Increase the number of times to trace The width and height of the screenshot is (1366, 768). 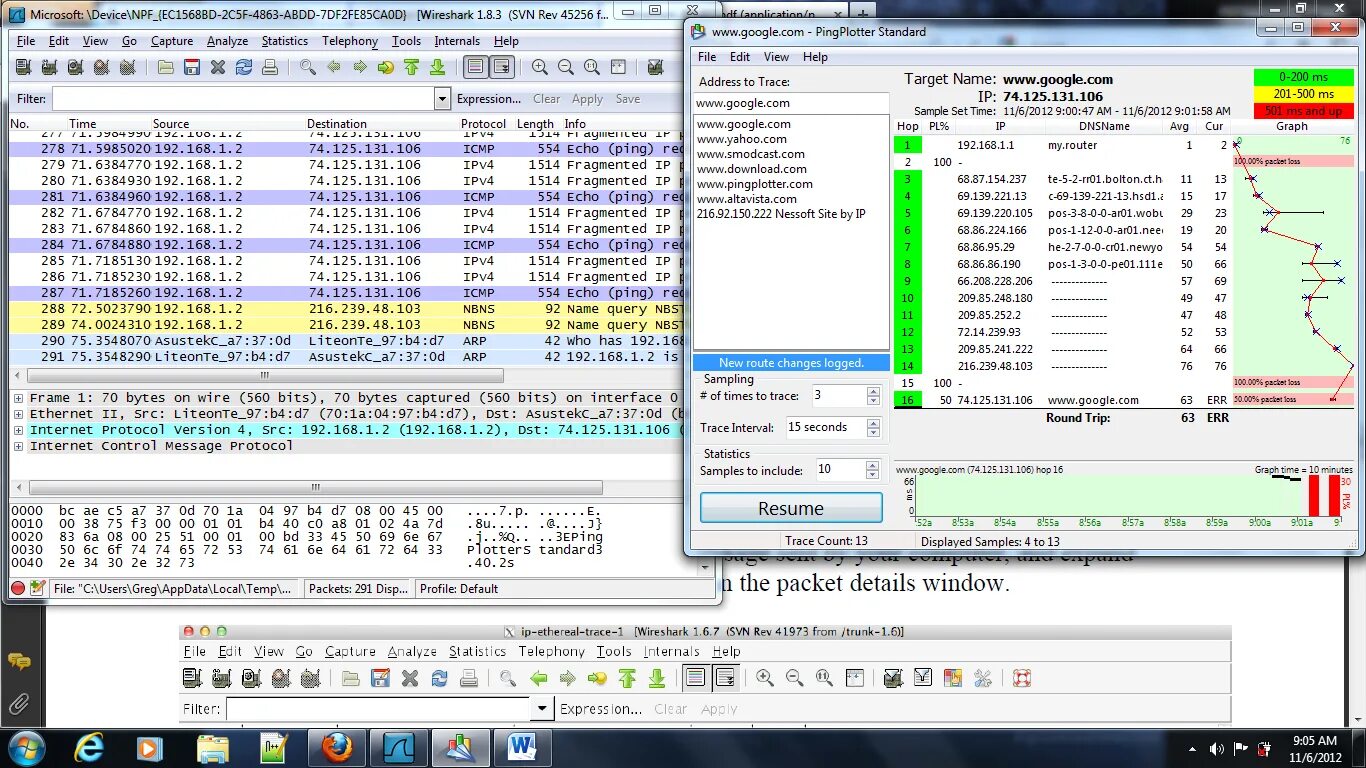point(873,391)
